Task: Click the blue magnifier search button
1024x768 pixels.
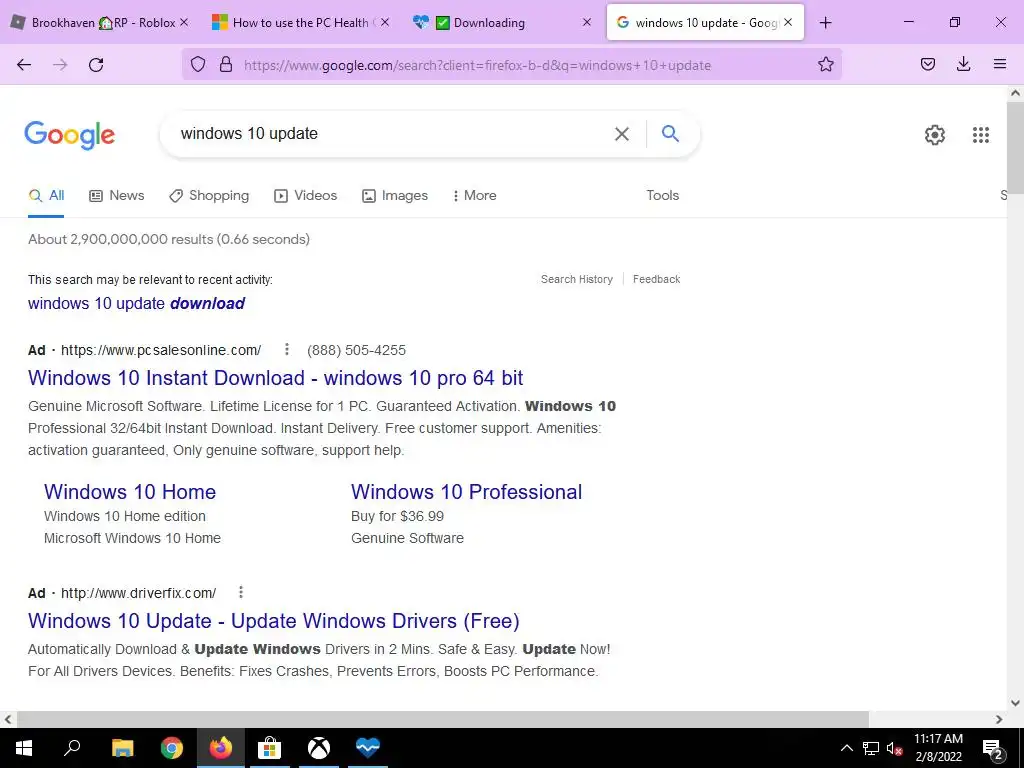Action: [670, 134]
